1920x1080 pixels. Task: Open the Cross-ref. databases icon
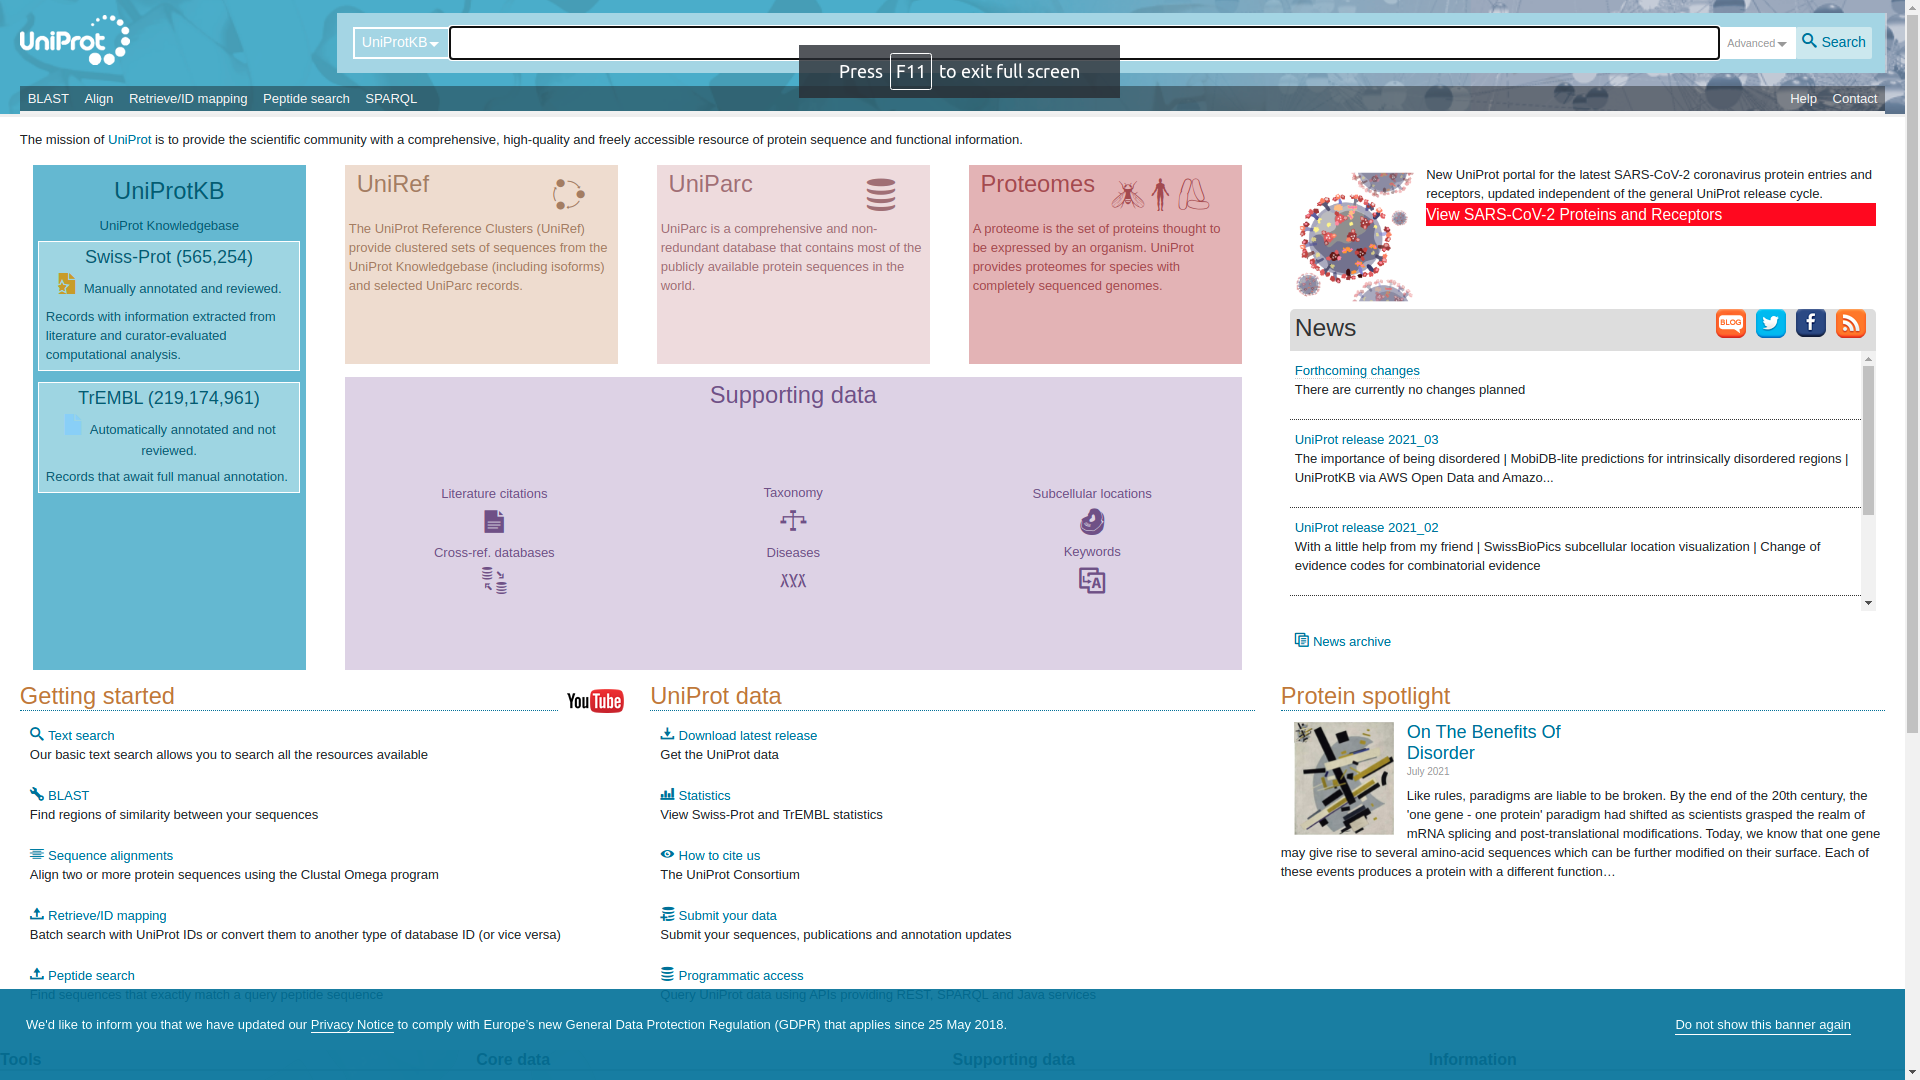click(494, 581)
